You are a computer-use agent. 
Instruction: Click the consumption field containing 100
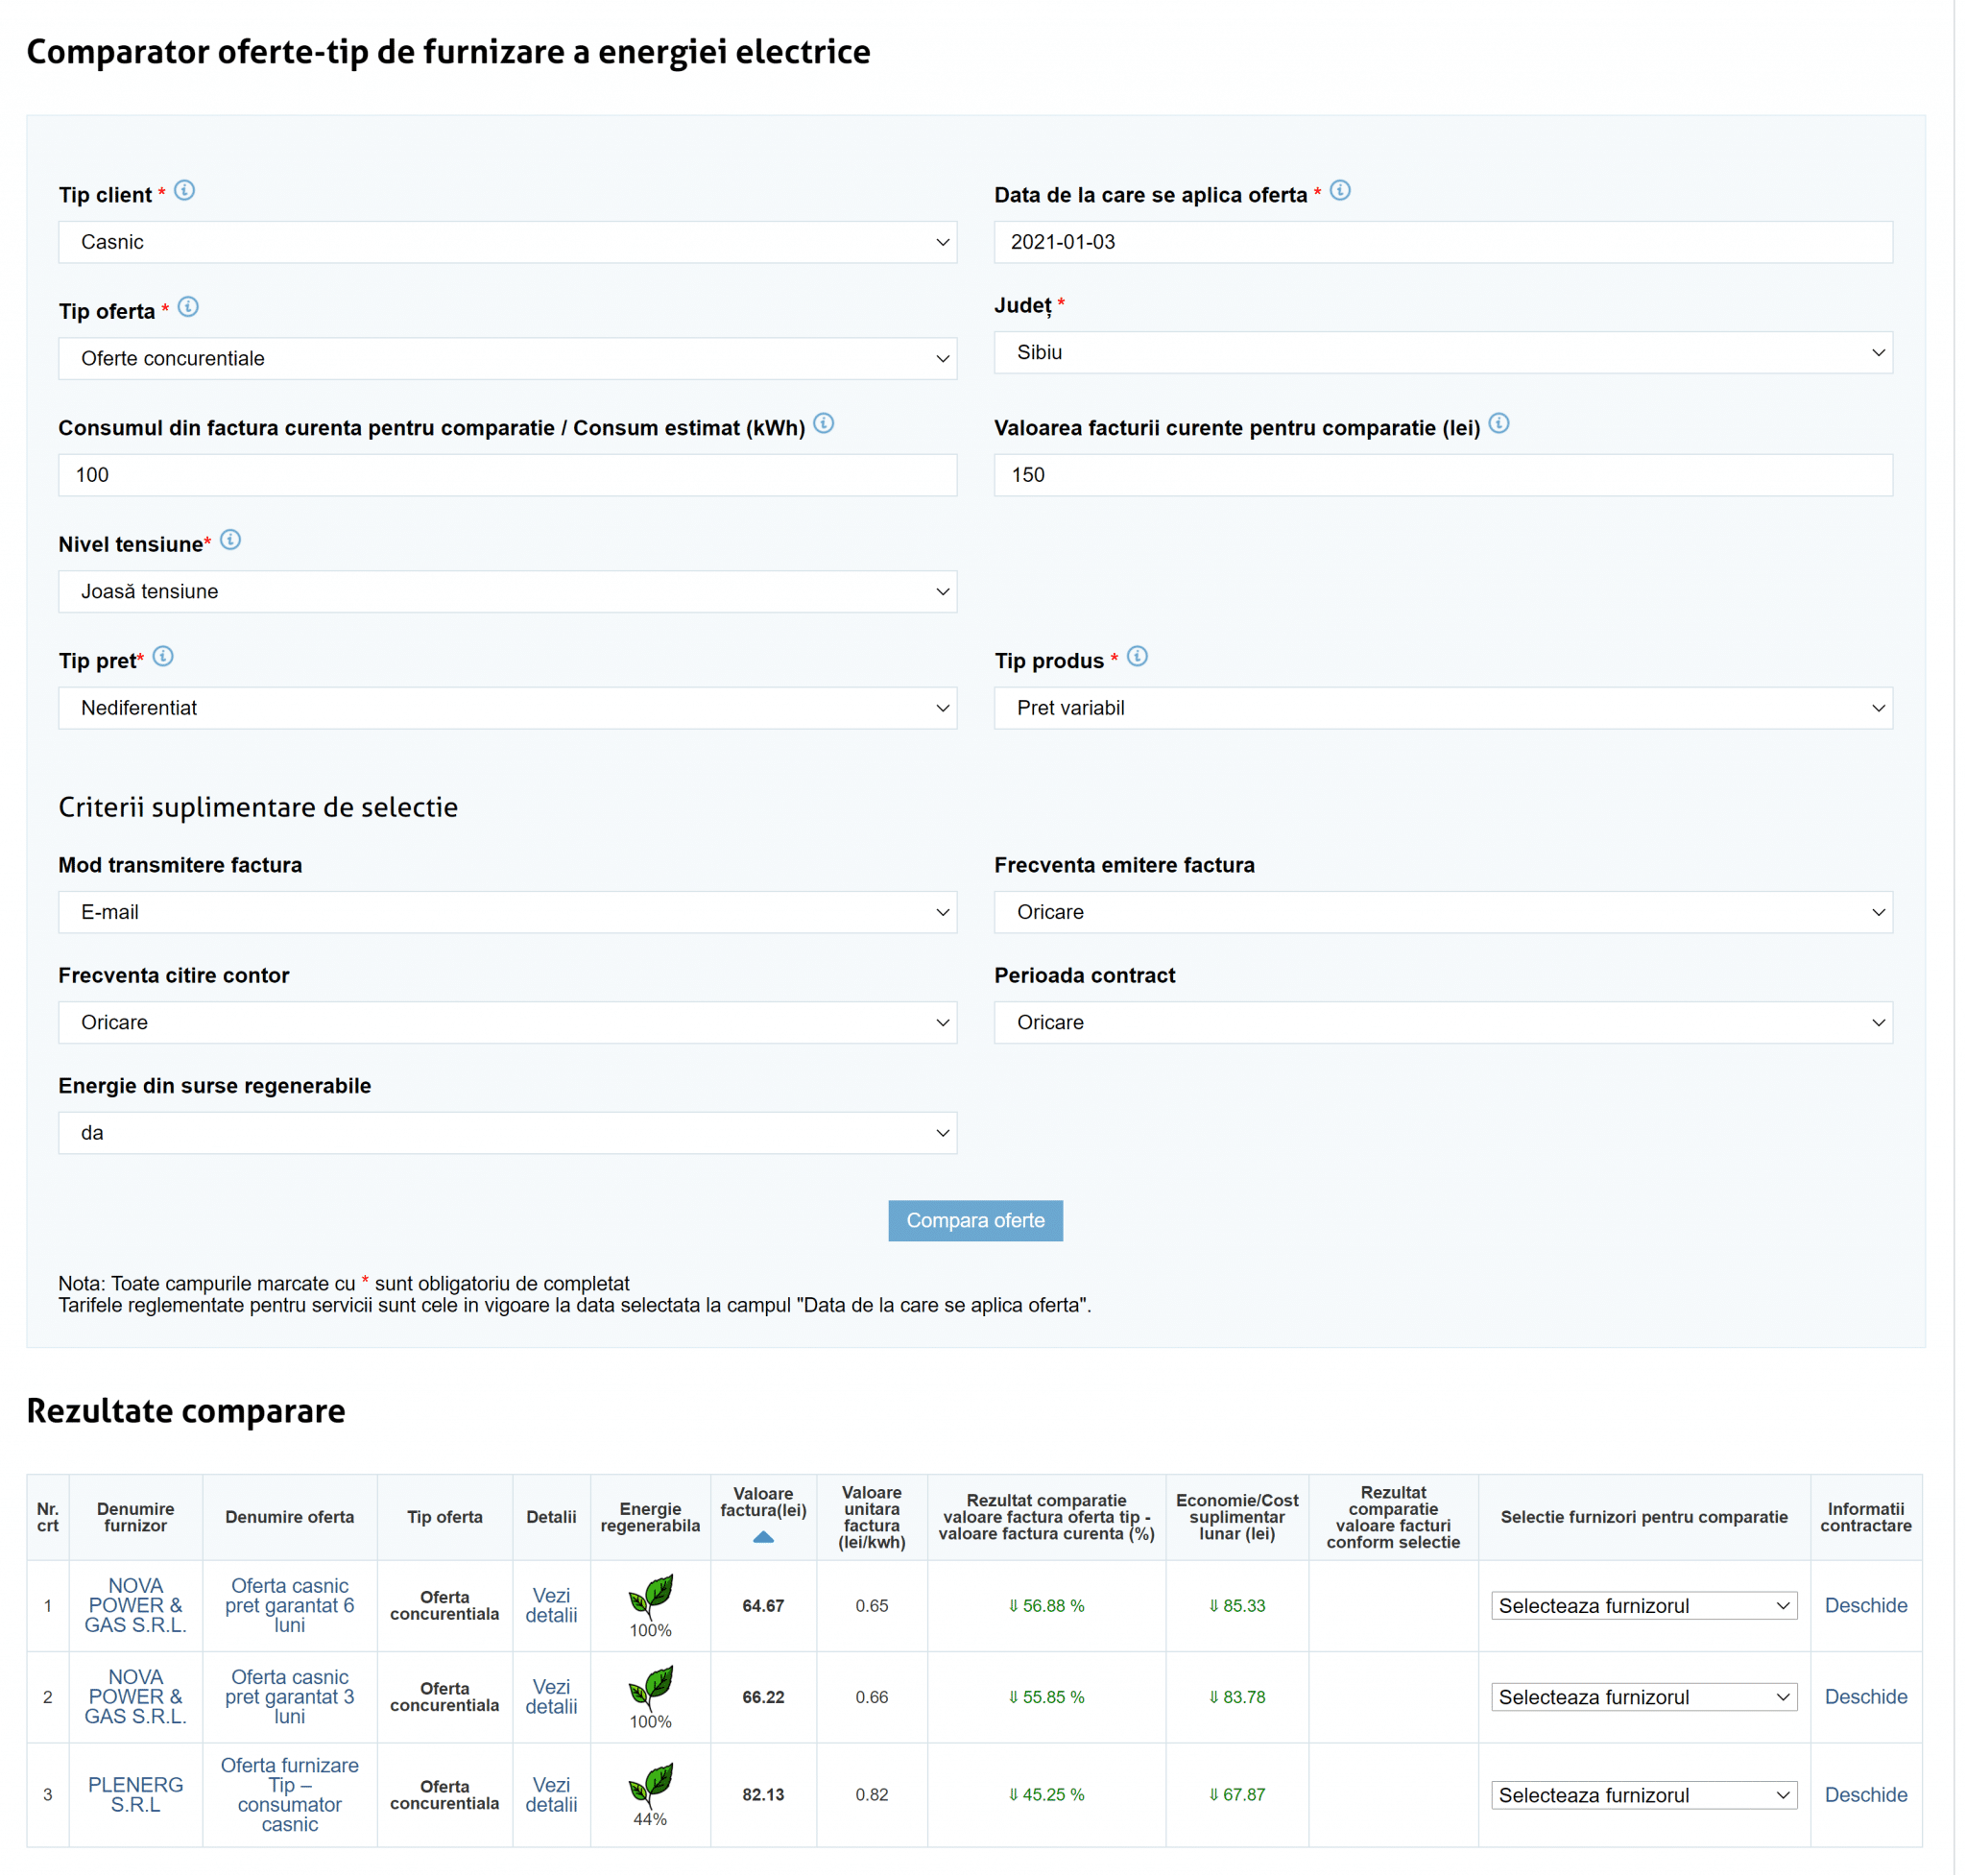pos(507,475)
